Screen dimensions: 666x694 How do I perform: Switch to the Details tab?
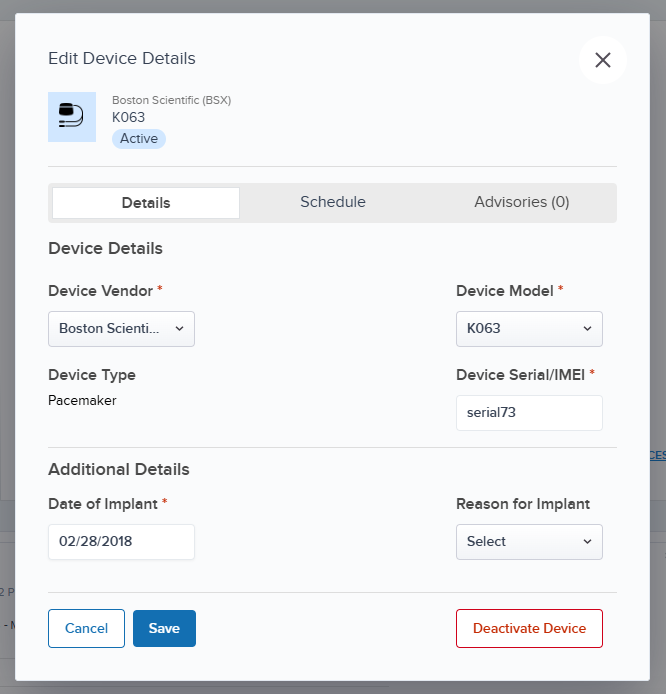[x=146, y=203]
